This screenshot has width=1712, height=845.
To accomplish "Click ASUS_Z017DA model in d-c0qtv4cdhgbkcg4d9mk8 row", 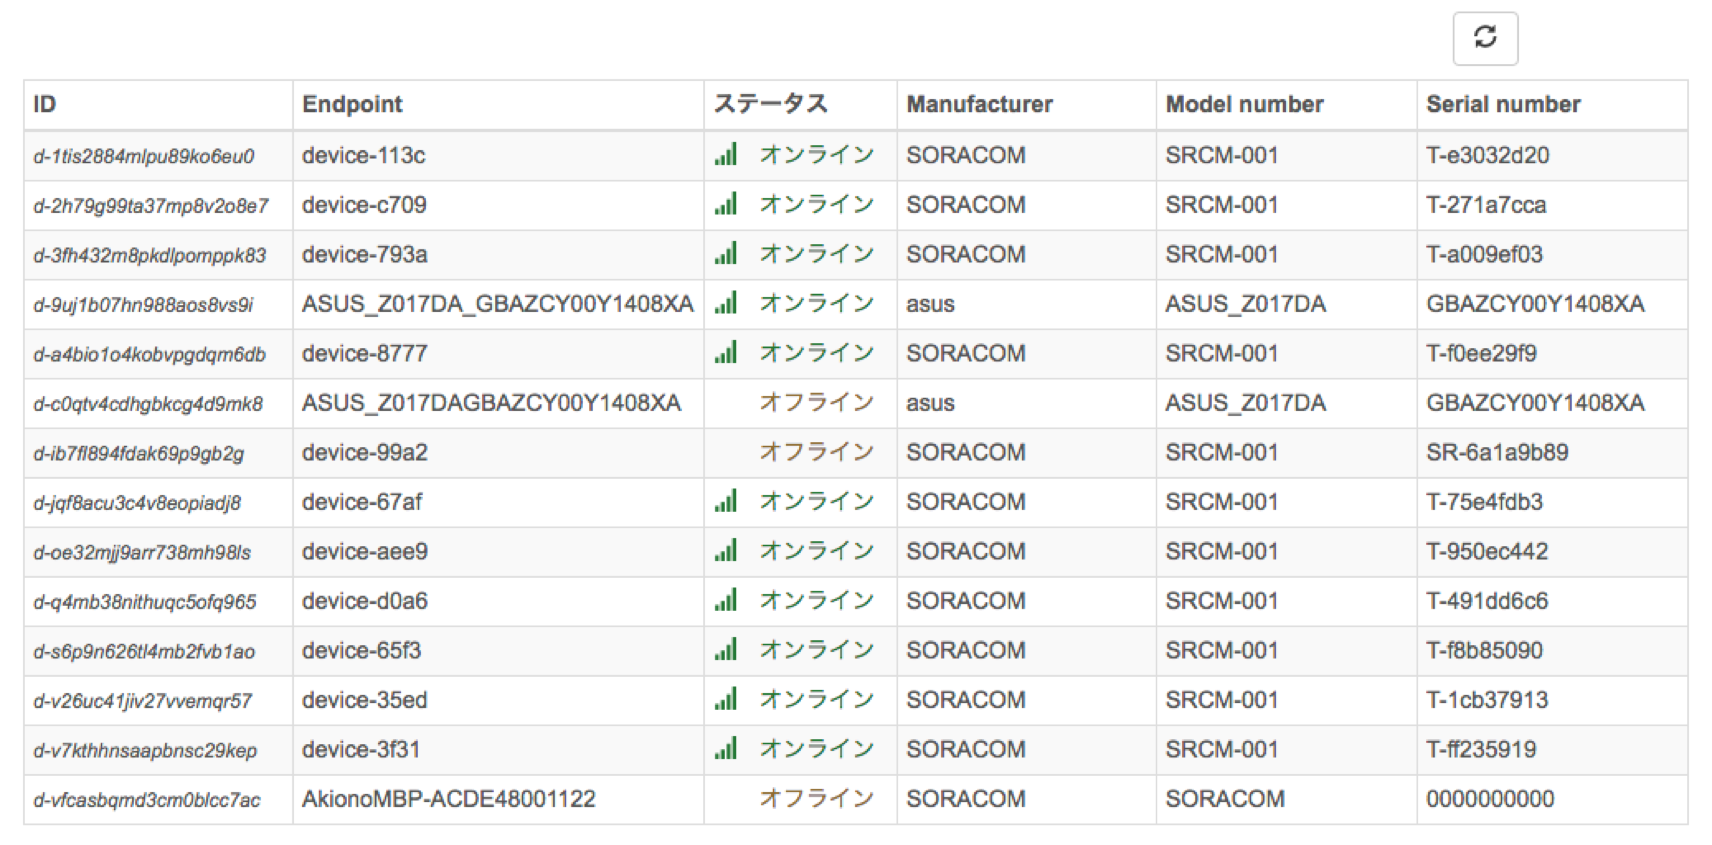I will [1245, 403].
